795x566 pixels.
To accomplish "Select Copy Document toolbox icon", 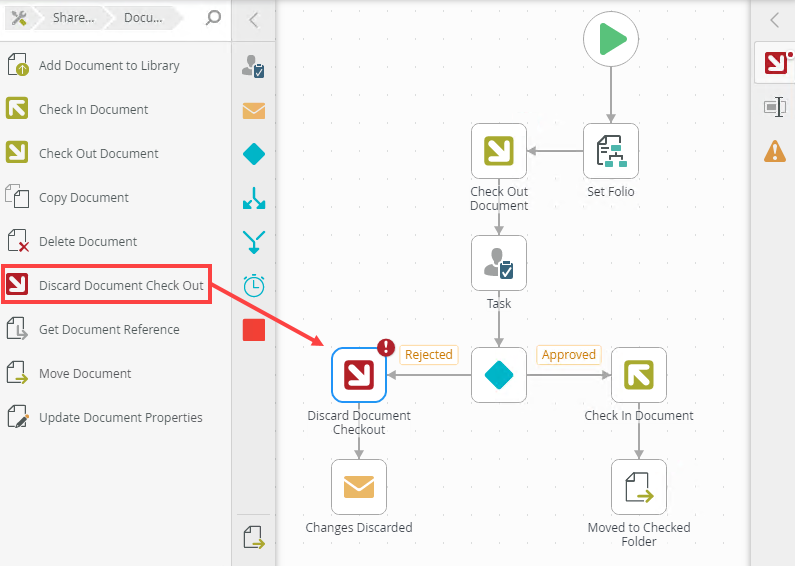I will 17,196.
